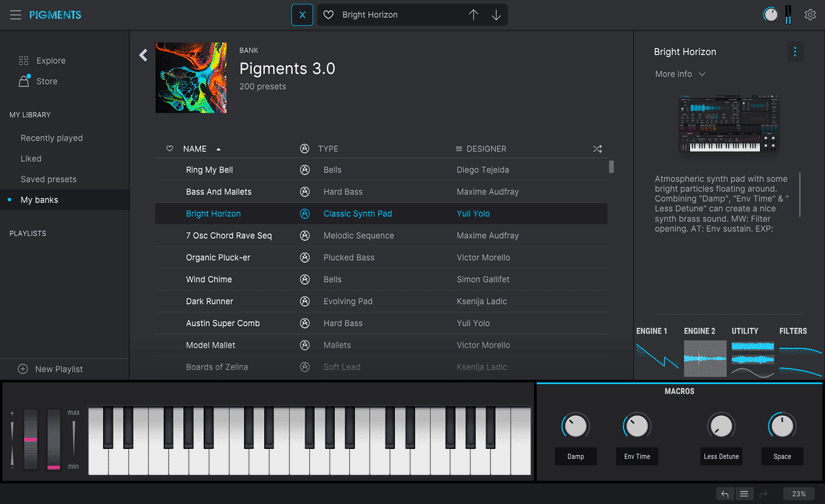Click pitch bend wheel
The image size is (825, 504).
[31, 439]
